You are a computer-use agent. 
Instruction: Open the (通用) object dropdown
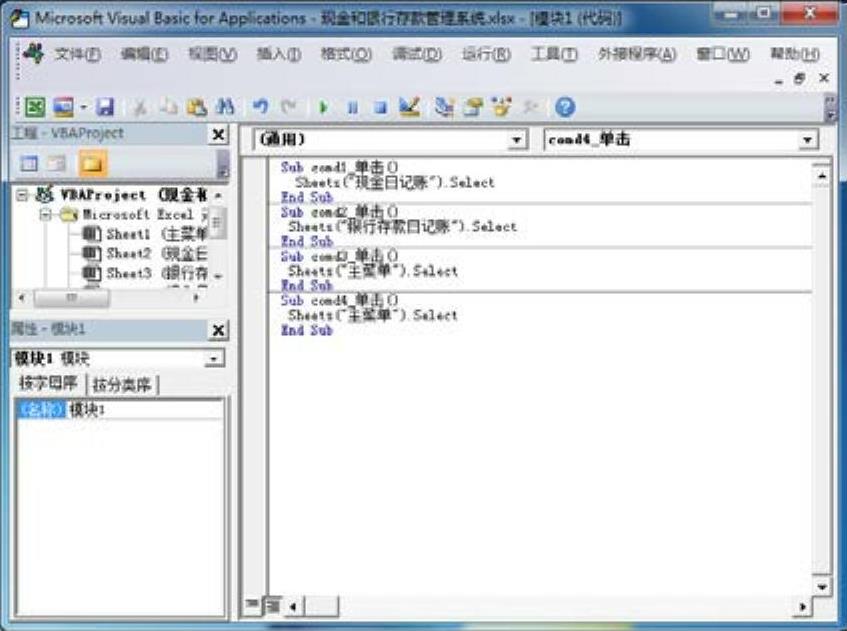pyautogui.click(x=516, y=140)
